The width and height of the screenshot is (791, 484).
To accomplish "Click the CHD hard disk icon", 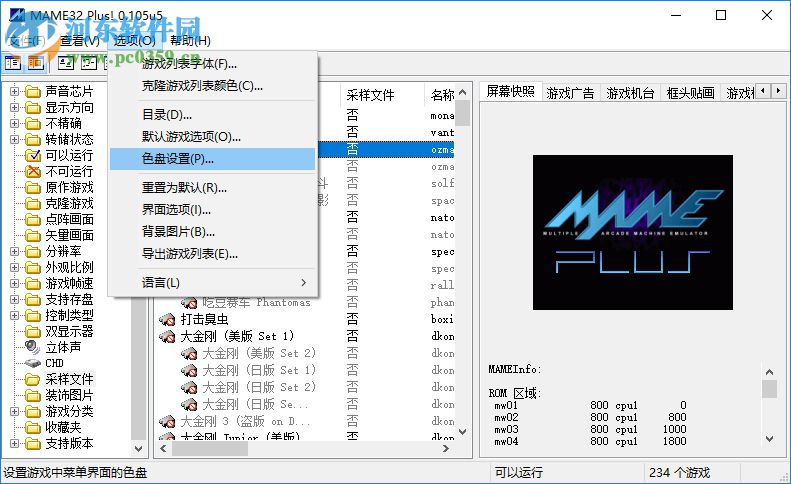I will point(33,363).
